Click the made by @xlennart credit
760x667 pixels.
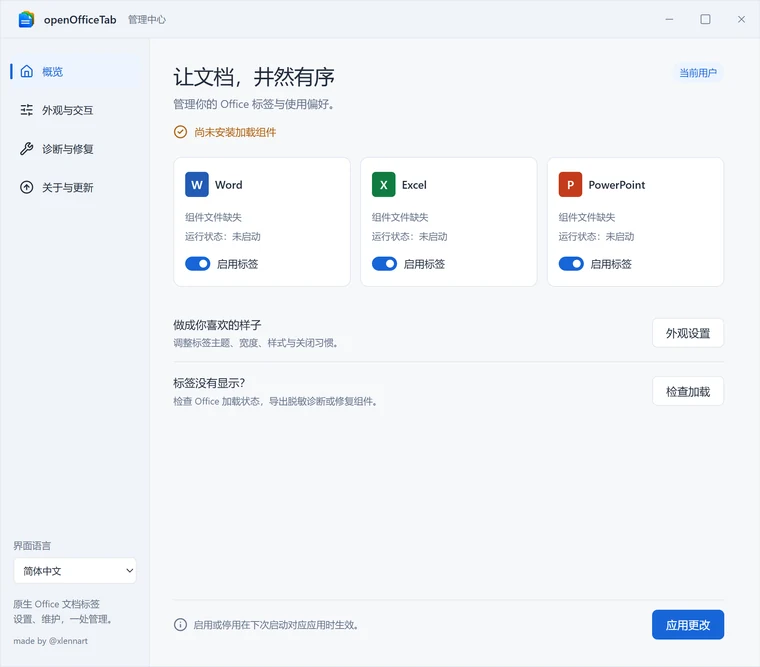point(50,641)
